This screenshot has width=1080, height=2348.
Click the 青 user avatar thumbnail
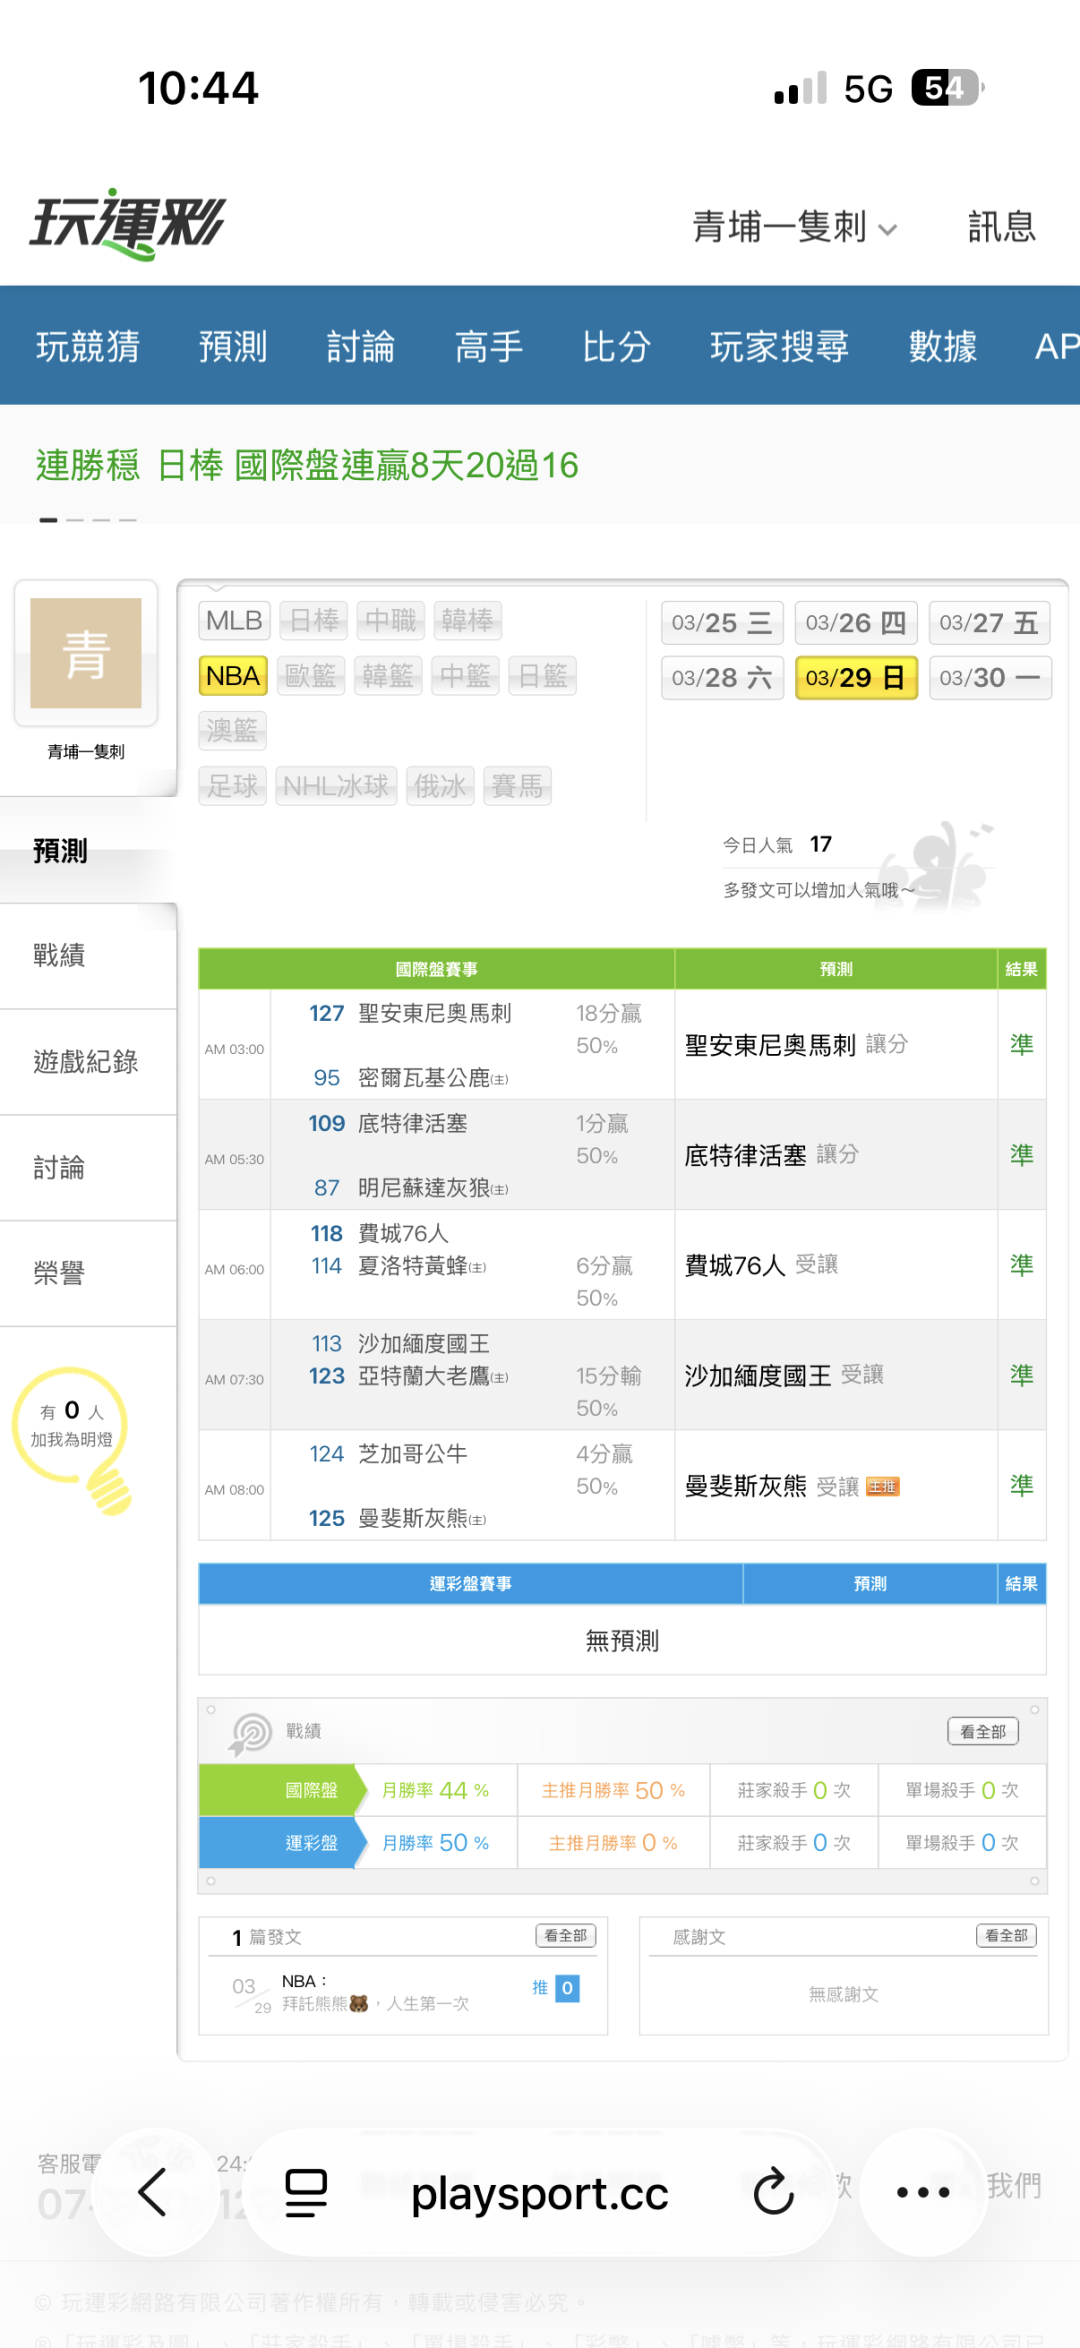[x=86, y=653]
